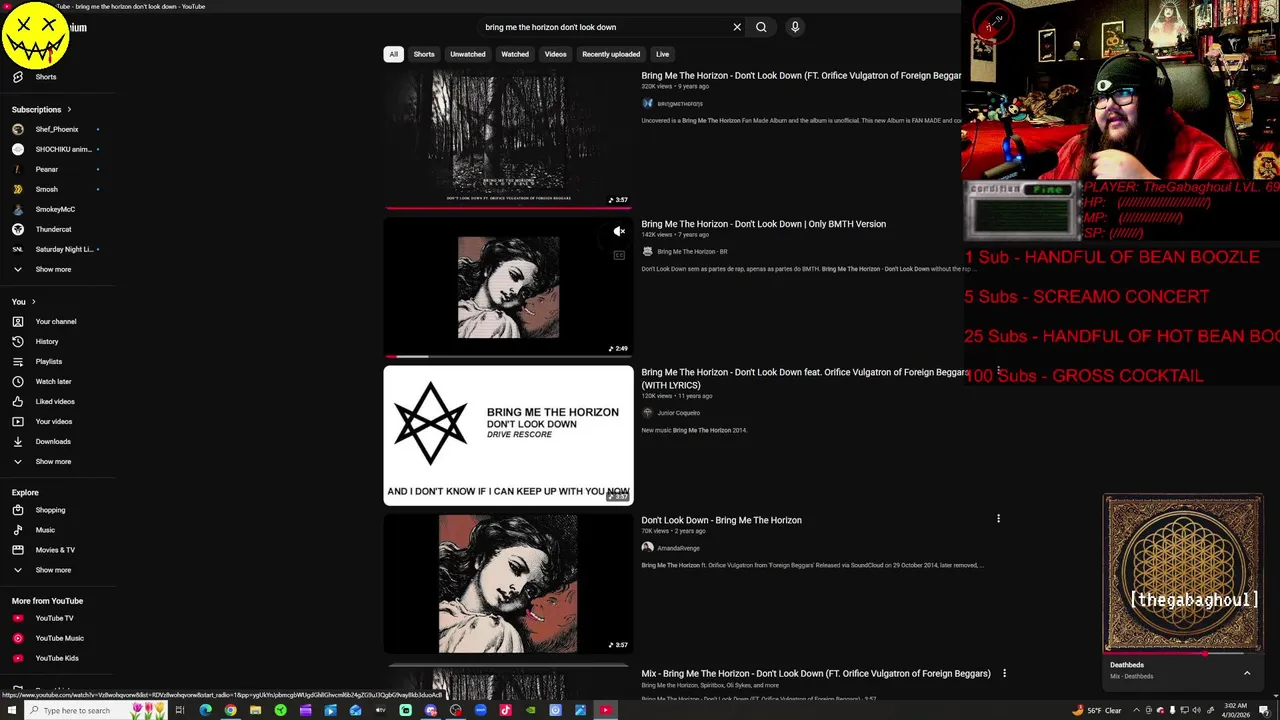Image resolution: width=1280 pixels, height=720 pixels.
Task: Seek in the Deathbeds miniplayer progress bar
Action: 1182,654
